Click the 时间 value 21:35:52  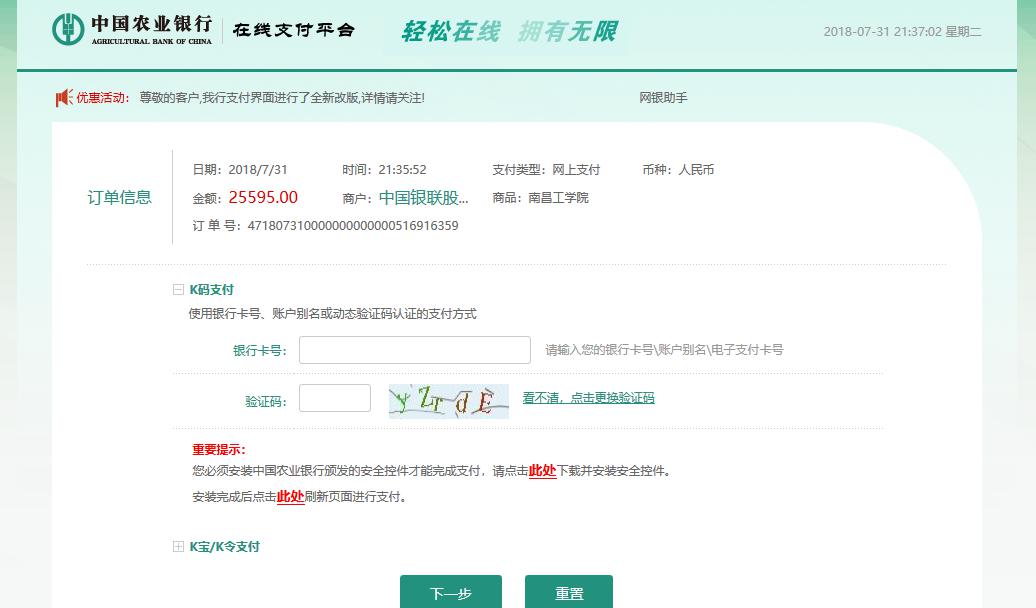click(x=402, y=170)
